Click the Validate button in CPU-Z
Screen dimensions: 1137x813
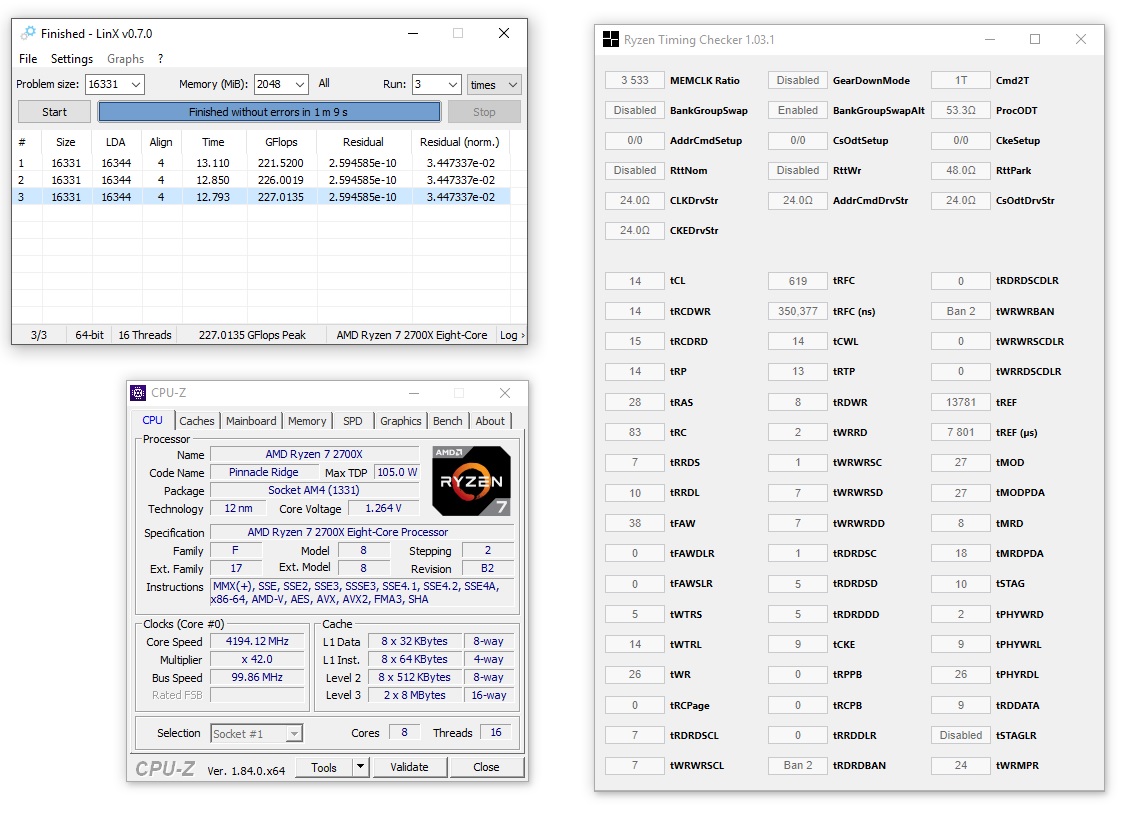pos(409,767)
